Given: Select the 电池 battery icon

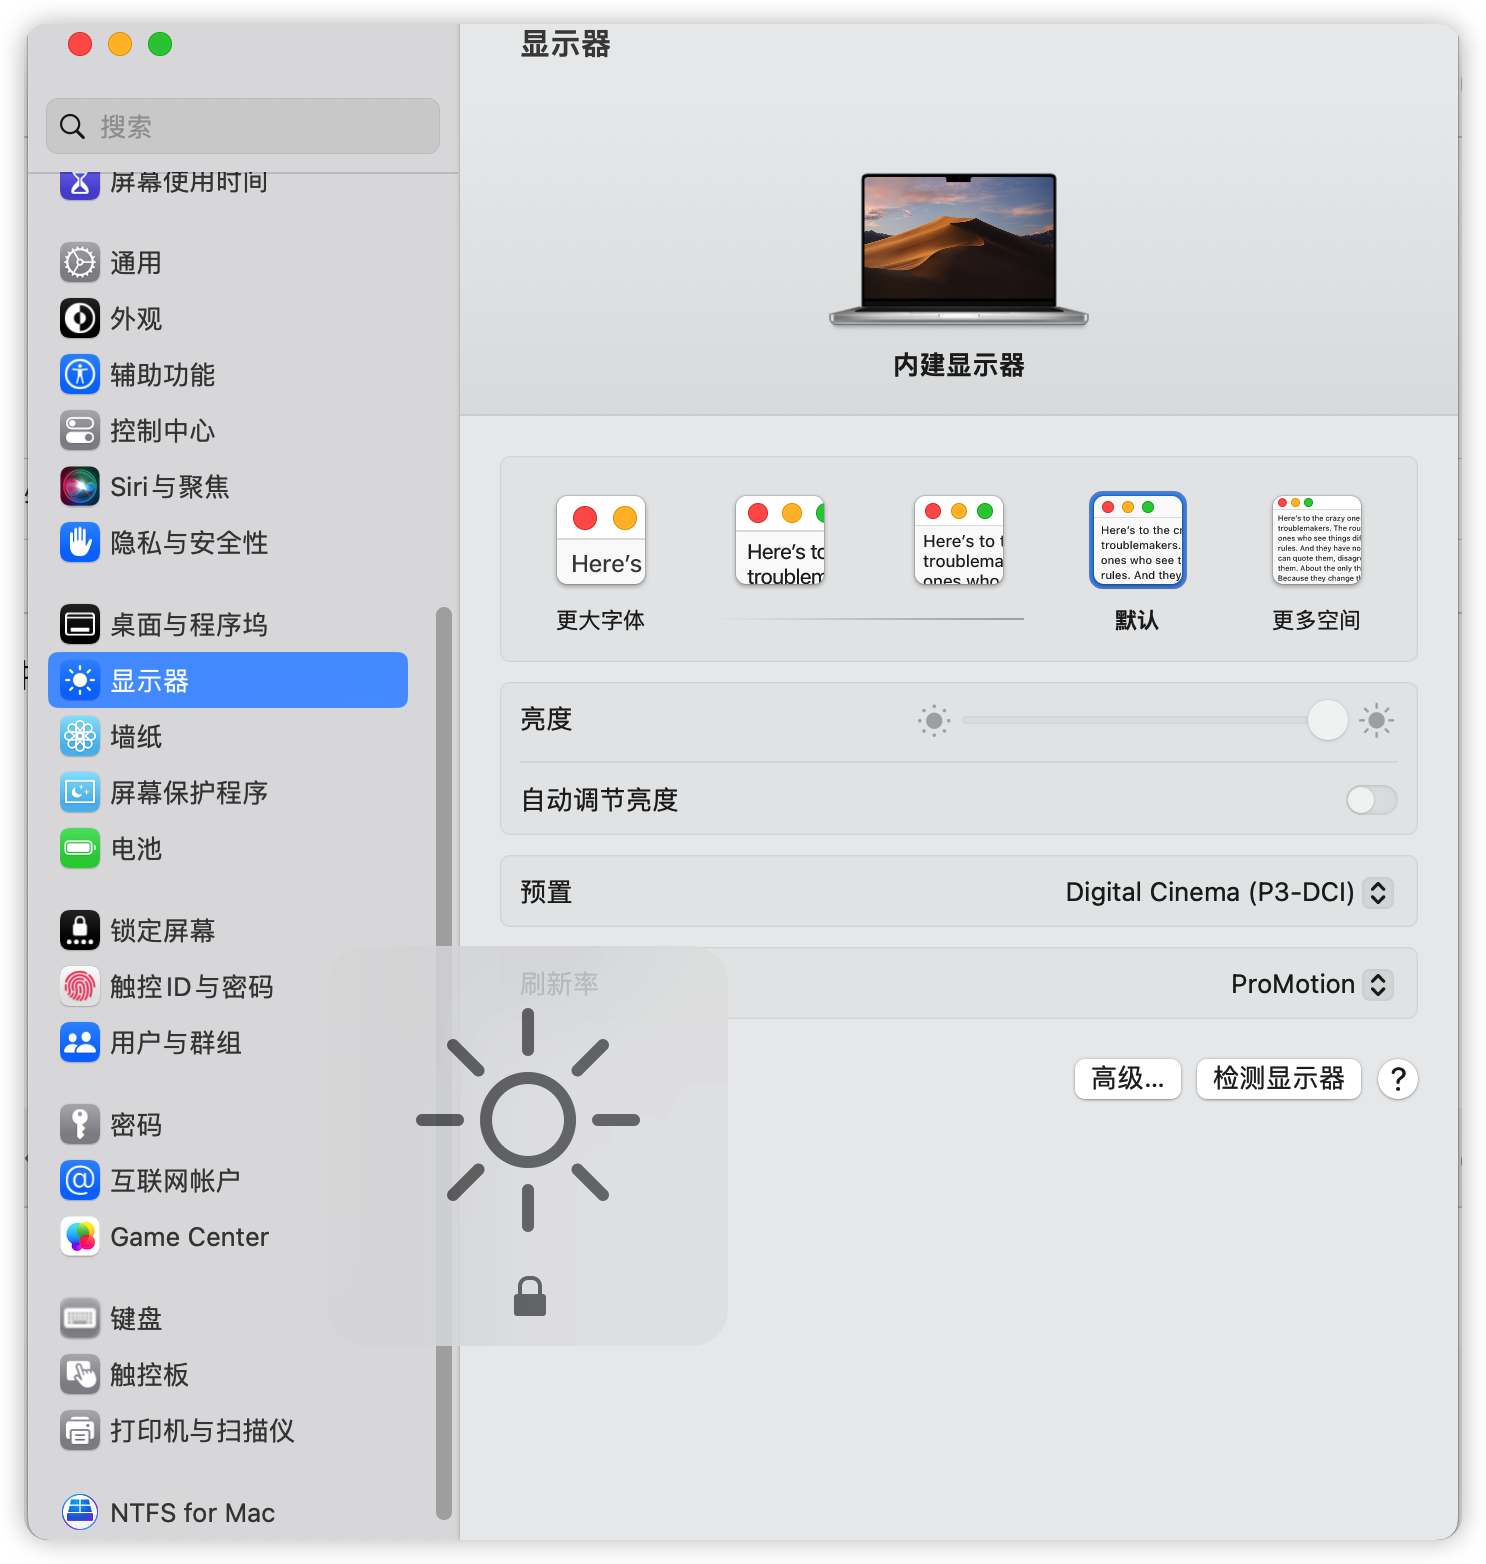Looking at the screenshot, I should coord(80,849).
